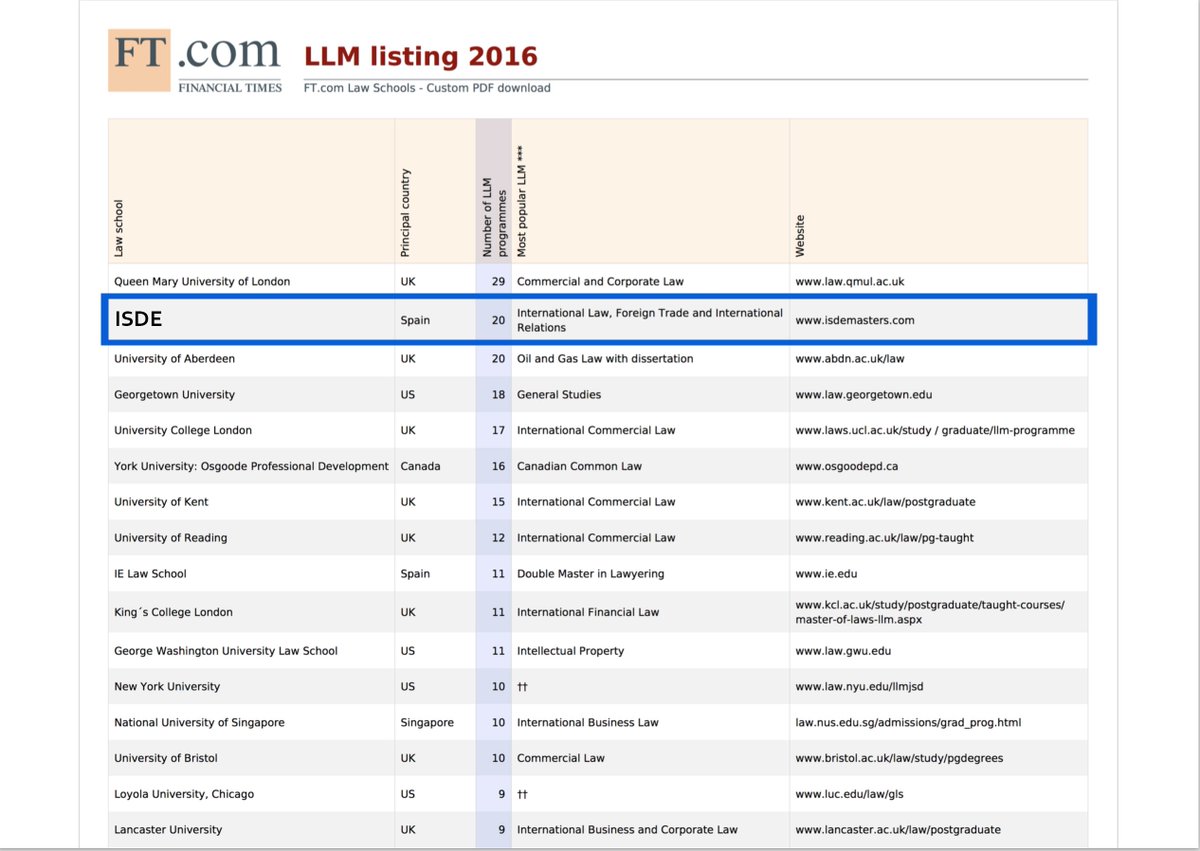Click the 29 programmes value for Queen Mary
Image resolution: width=1200 pixels, height=851 pixels.
498,282
